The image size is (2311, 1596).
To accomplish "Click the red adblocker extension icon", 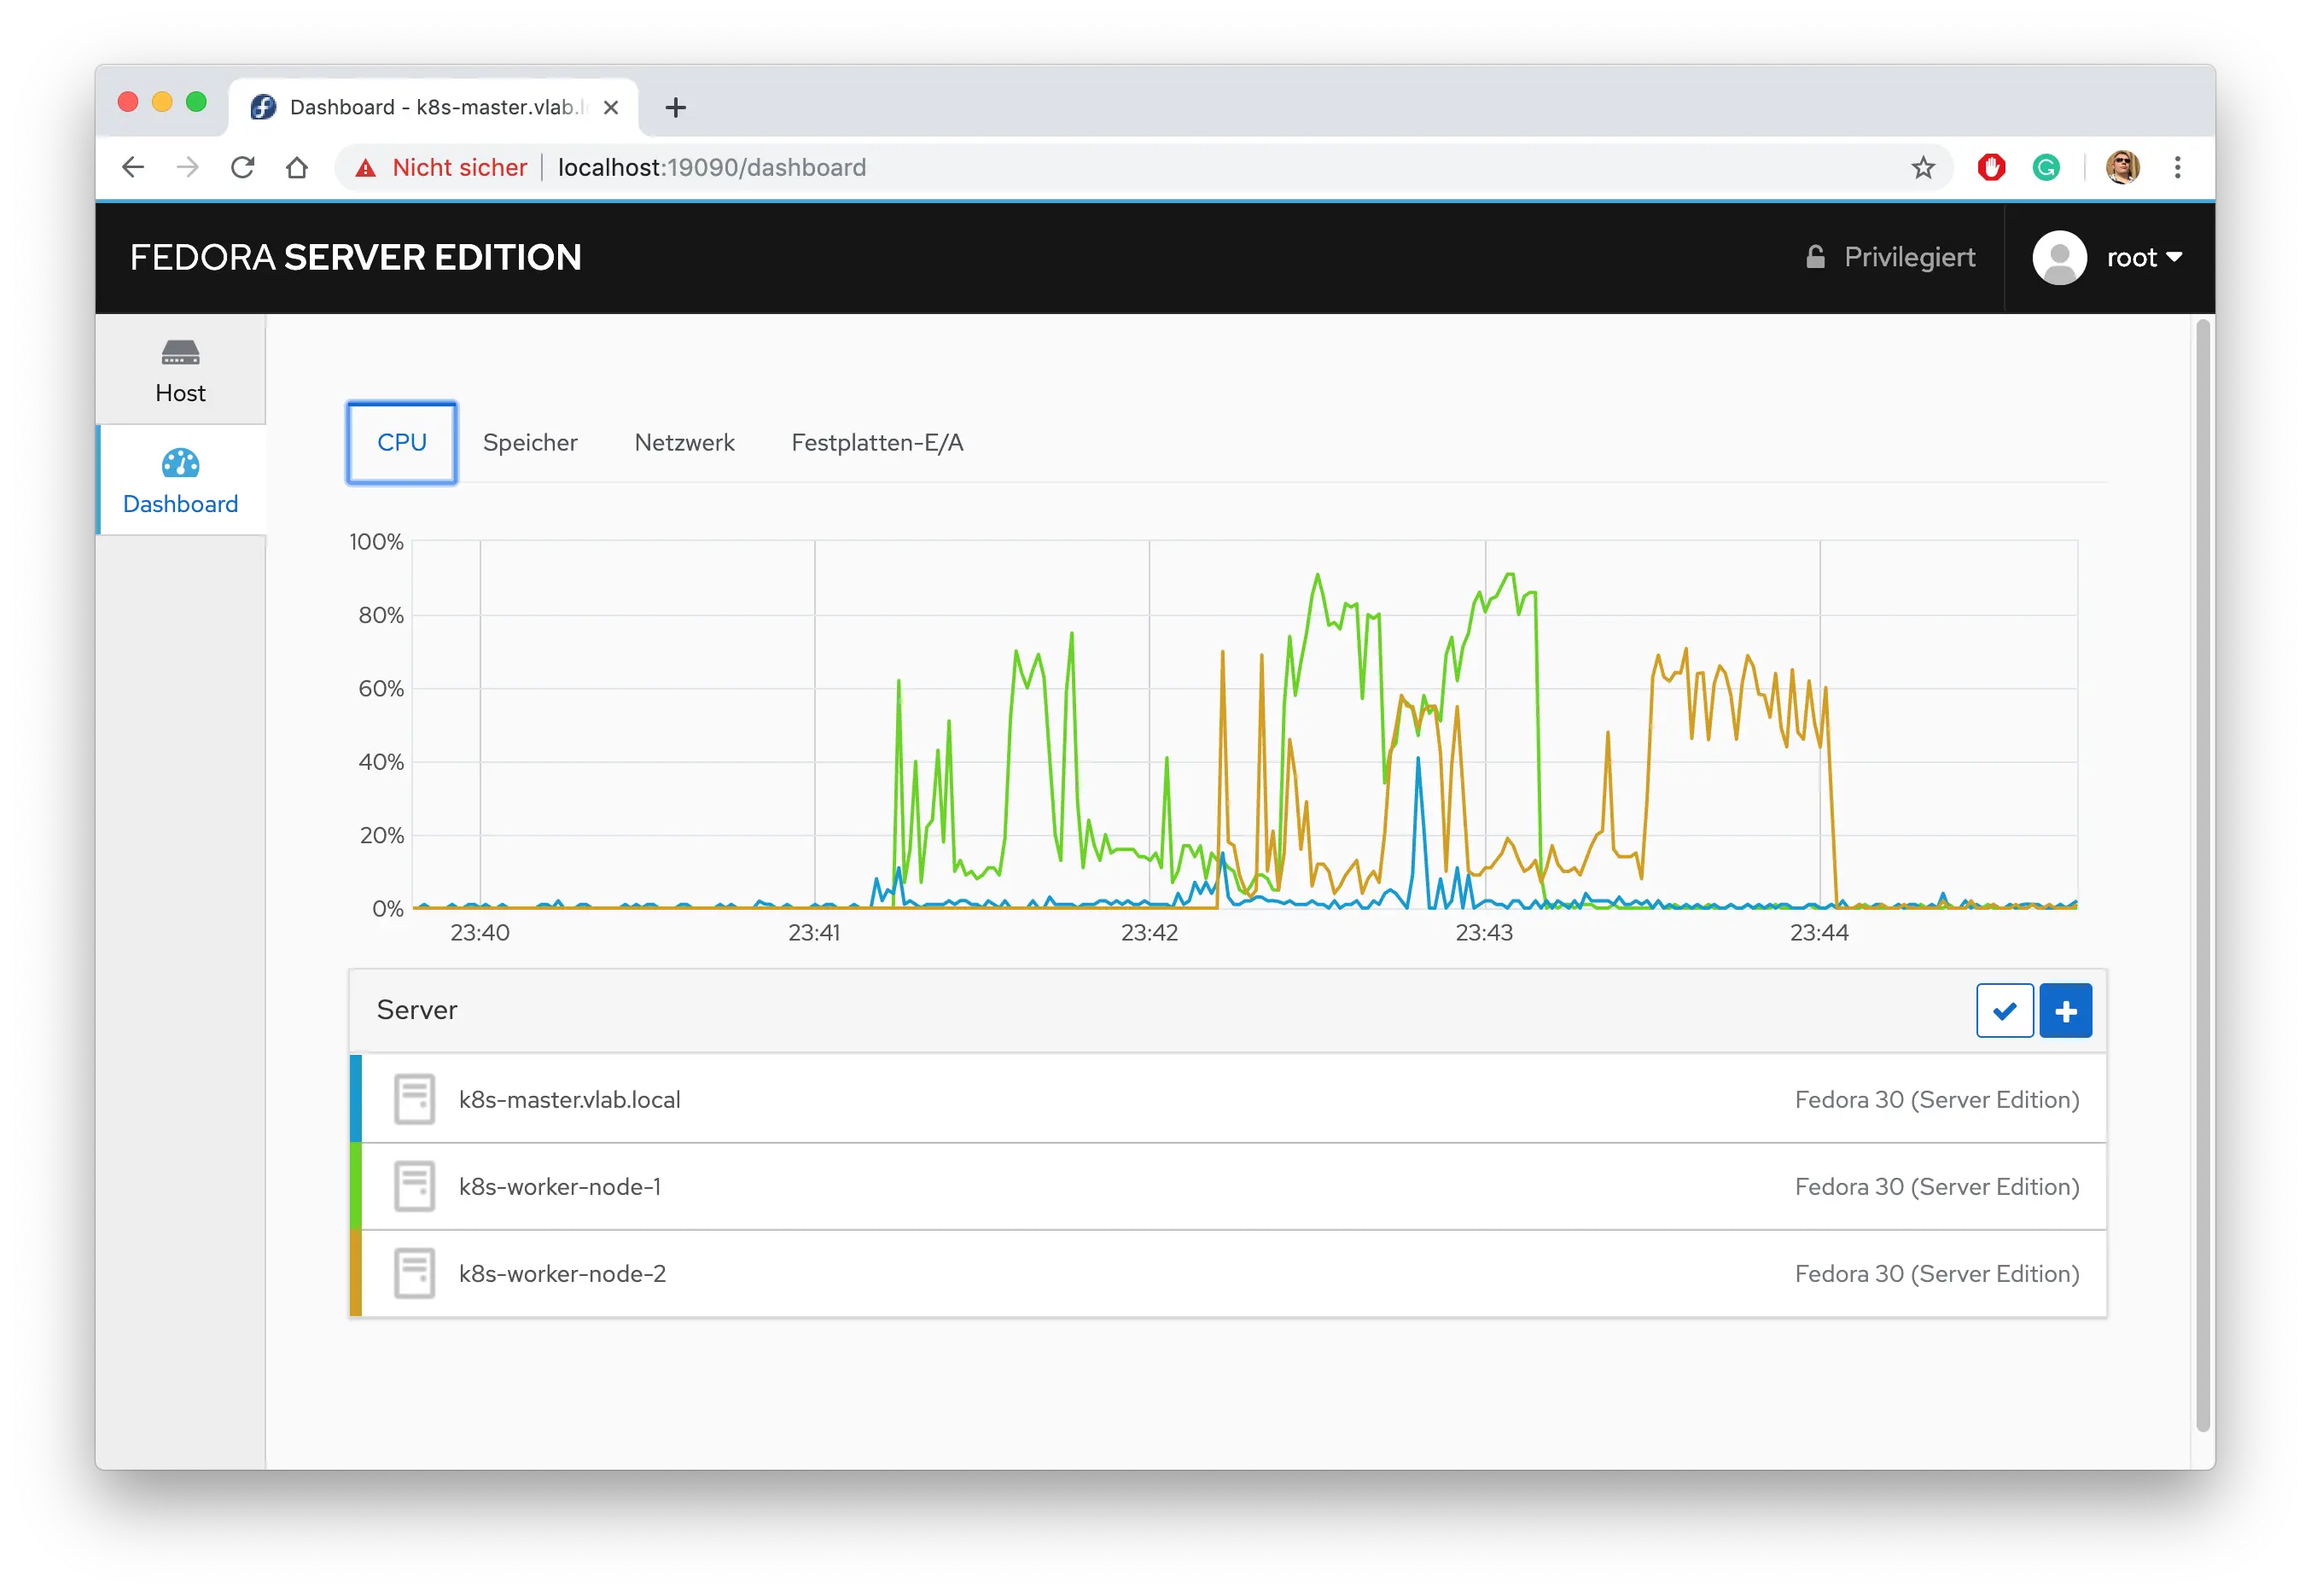I will tap(1991, 167).
